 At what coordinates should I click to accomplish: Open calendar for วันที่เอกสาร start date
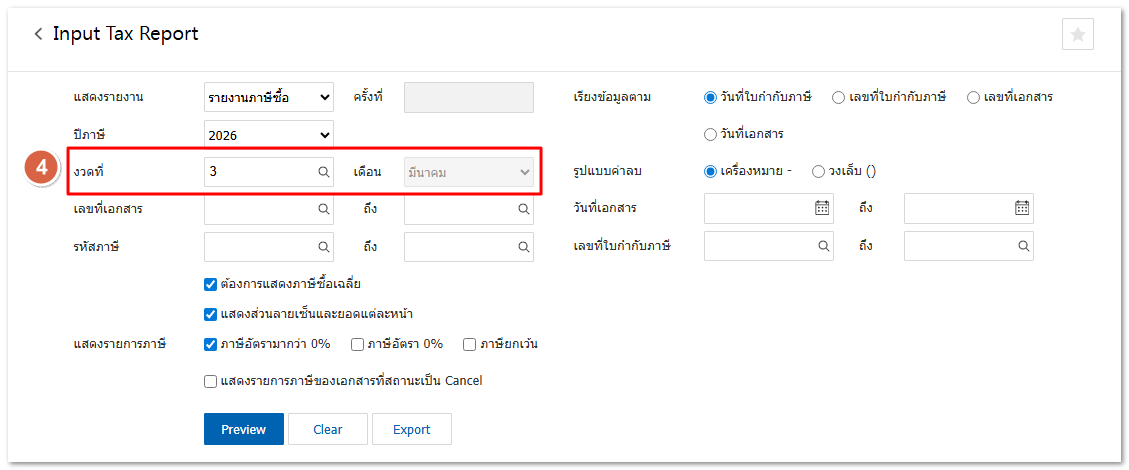tap(822, 208)
